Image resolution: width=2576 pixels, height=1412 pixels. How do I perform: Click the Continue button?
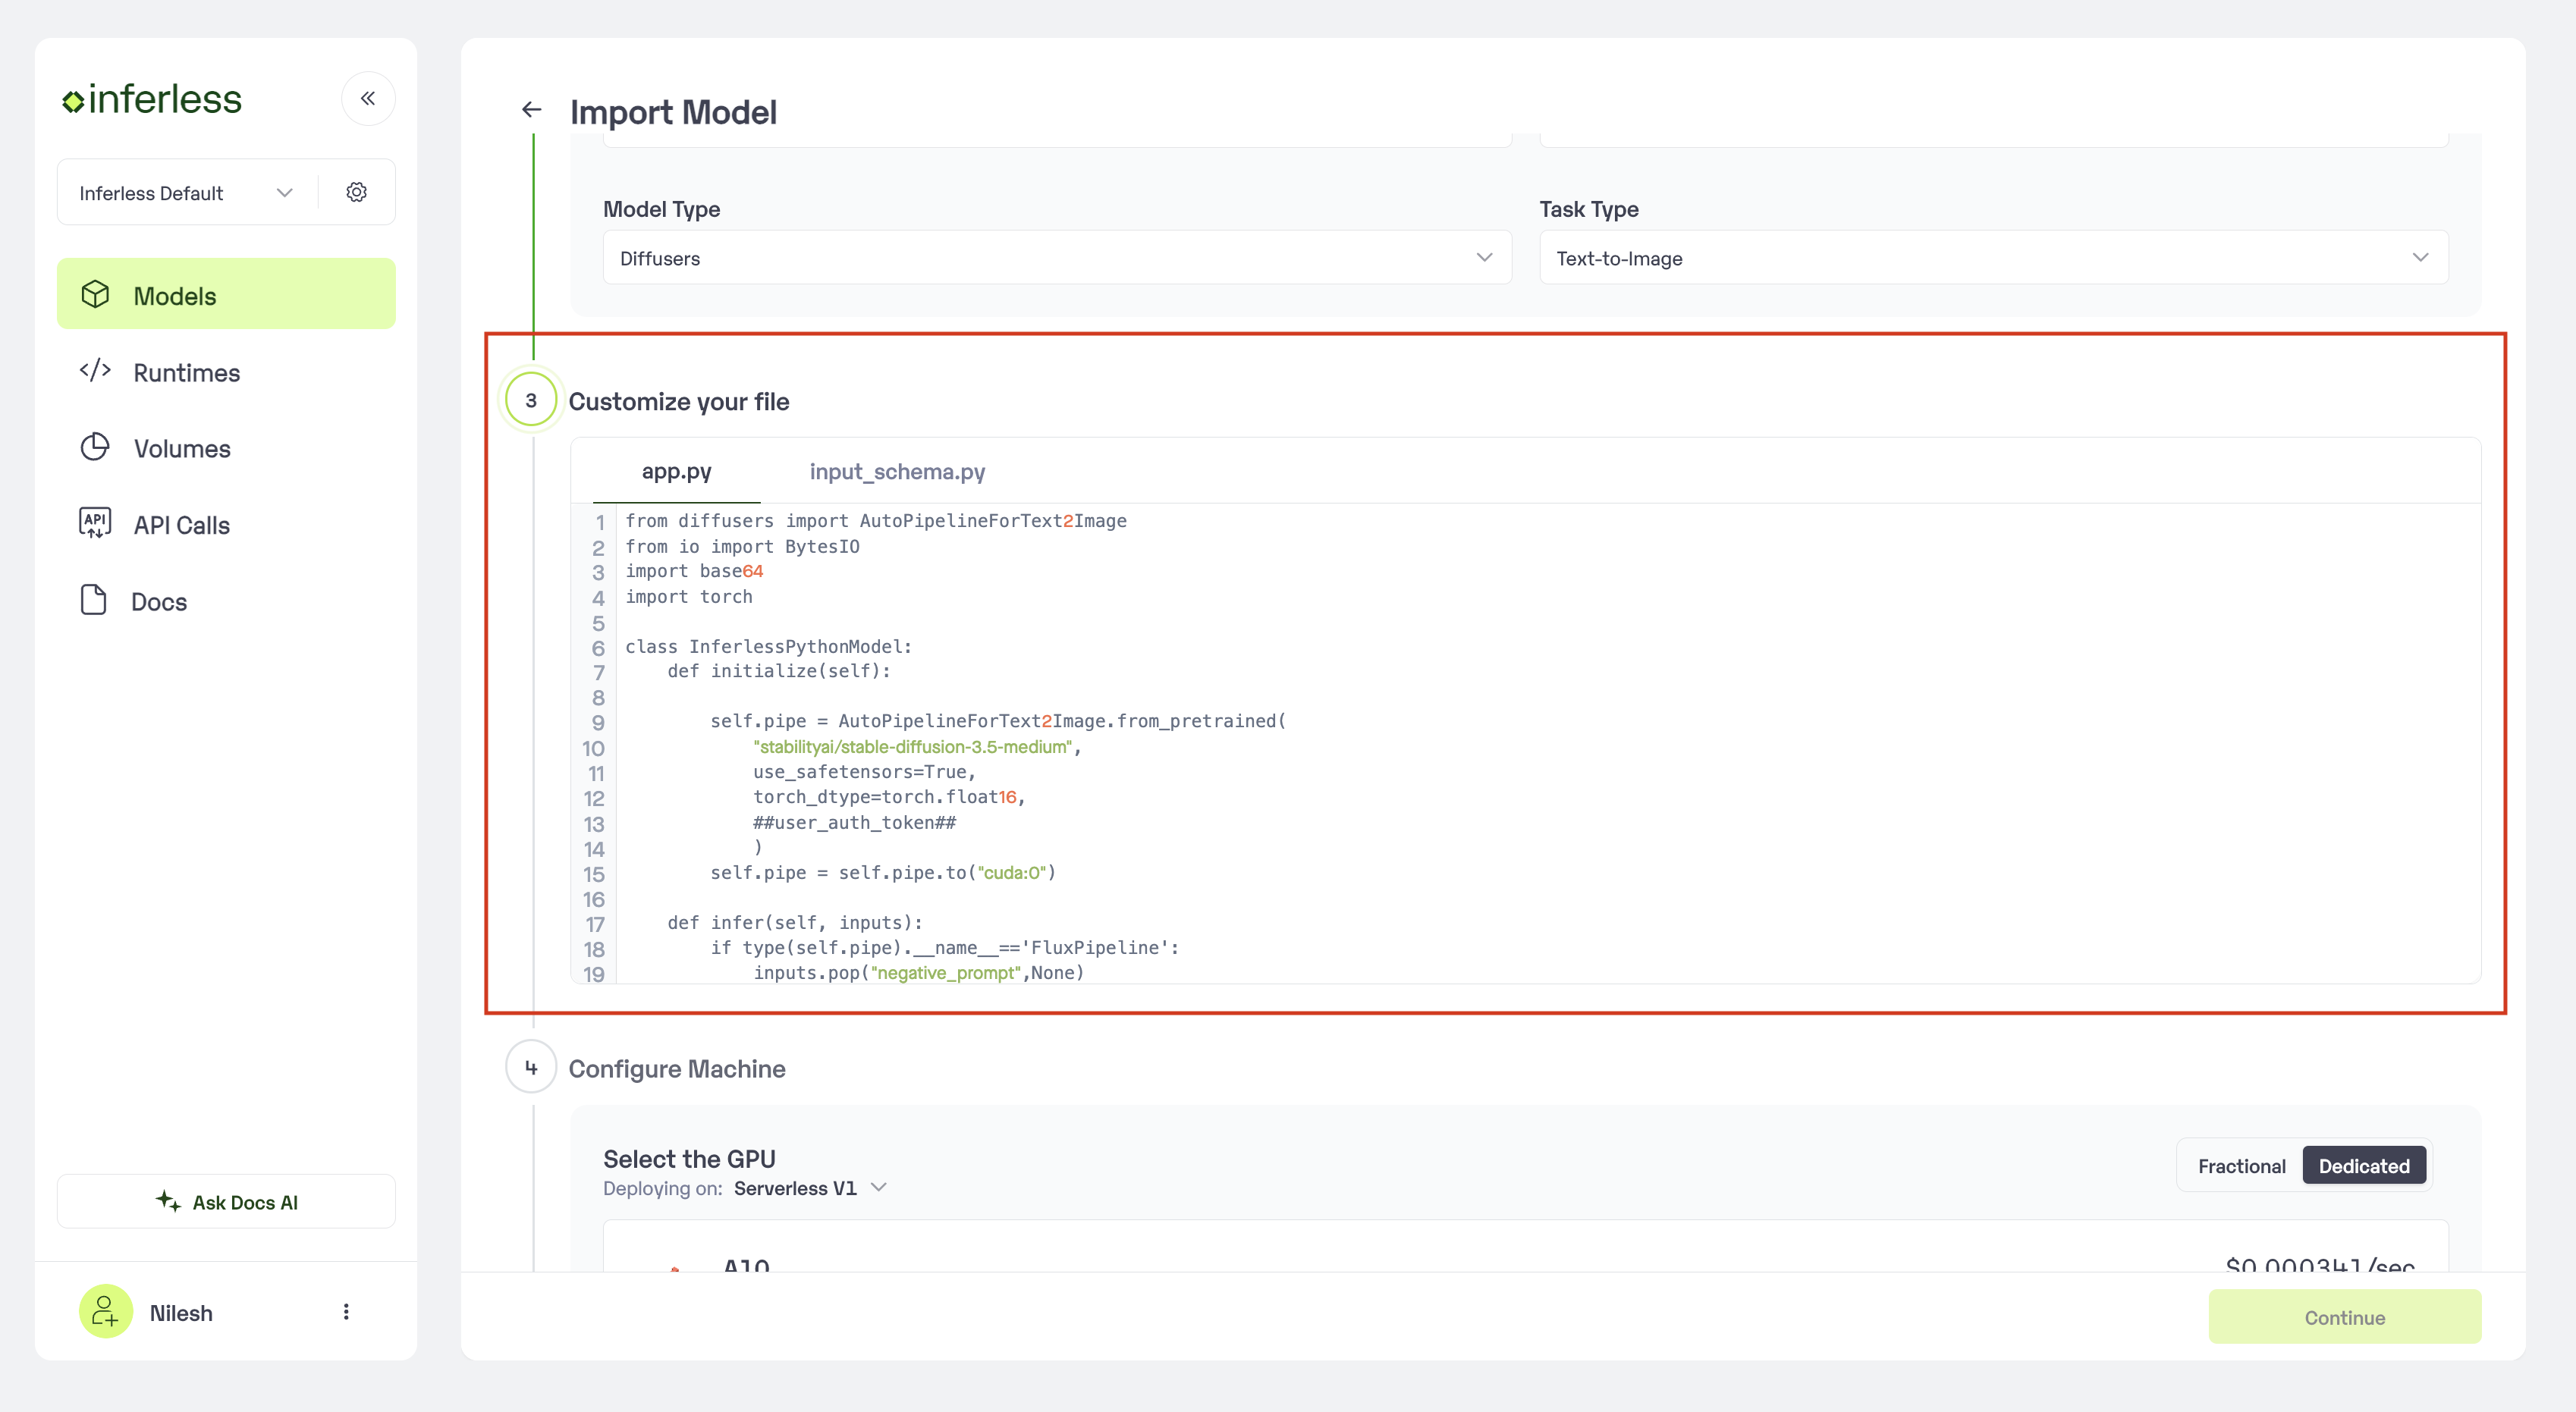2343,1317
